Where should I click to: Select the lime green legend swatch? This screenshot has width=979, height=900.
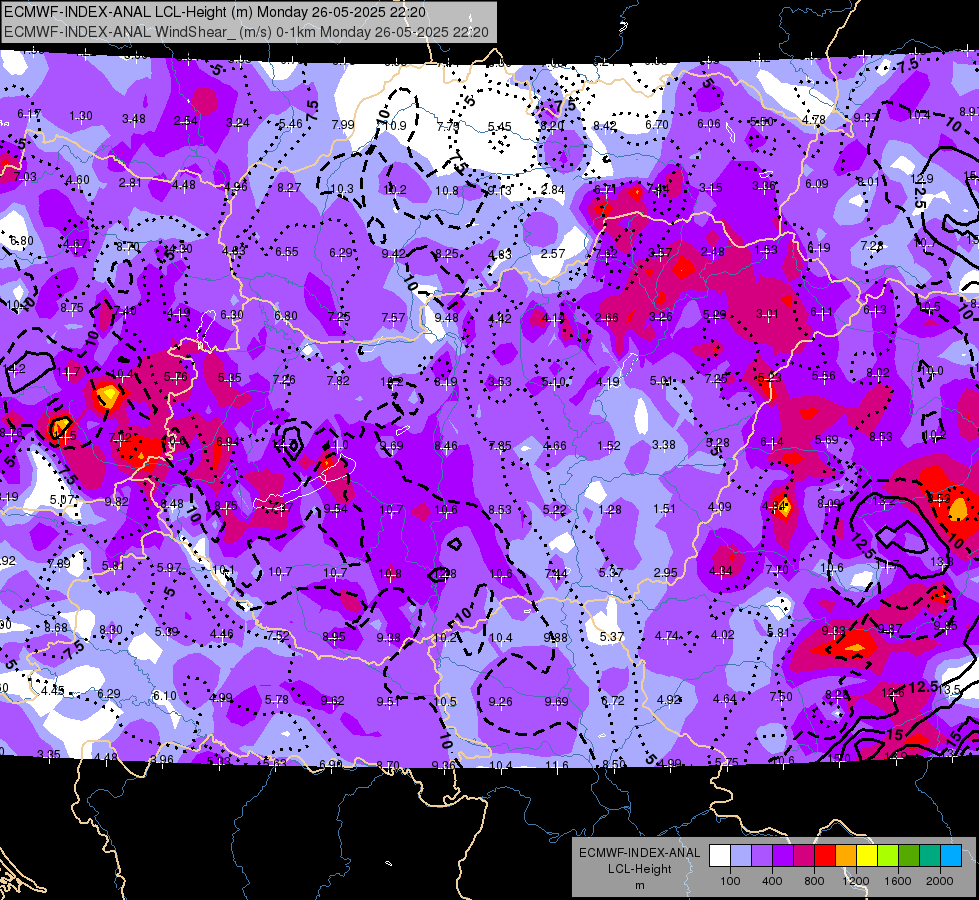[888, 855]
